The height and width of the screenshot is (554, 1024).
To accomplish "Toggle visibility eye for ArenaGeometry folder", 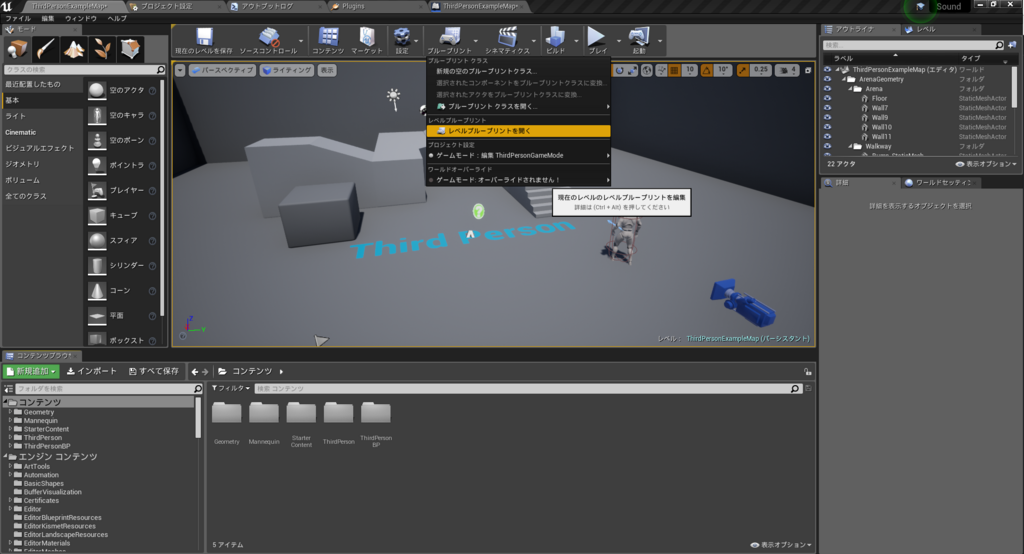I will click(827, 79).
